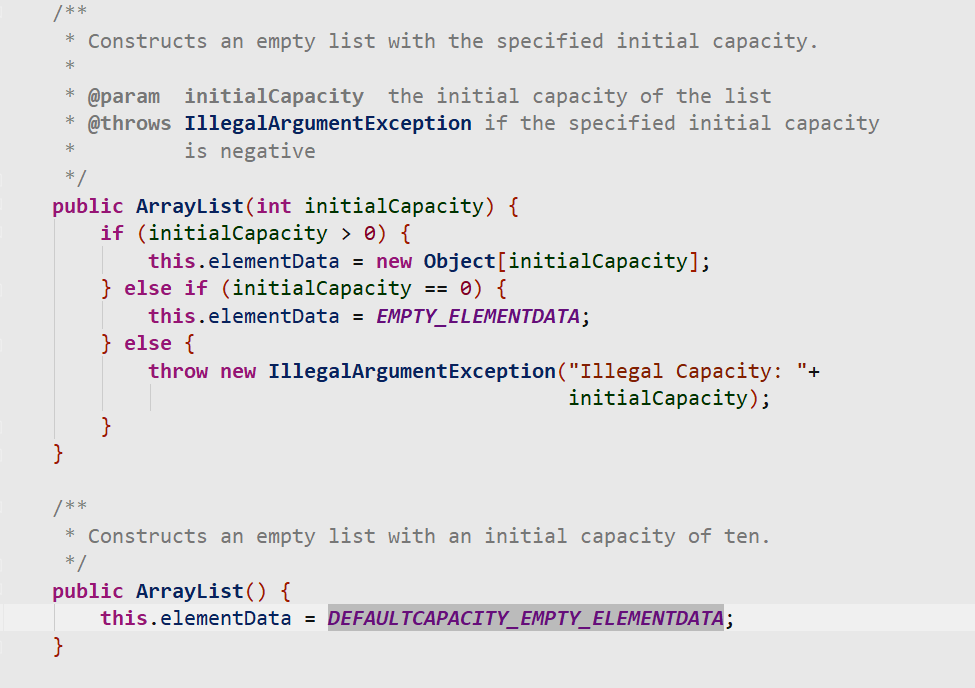Screen dimensions: 975x688
Task: Click bold initialCapacity in the @param line
Action: coord(274,96)
